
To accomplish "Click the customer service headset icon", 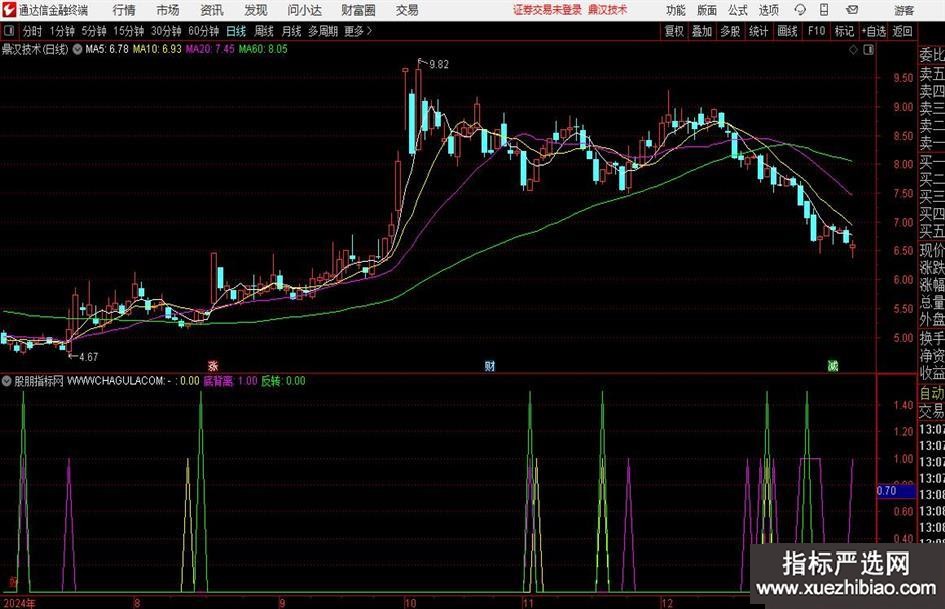I will pyautogui.click(x=800, y=10).
